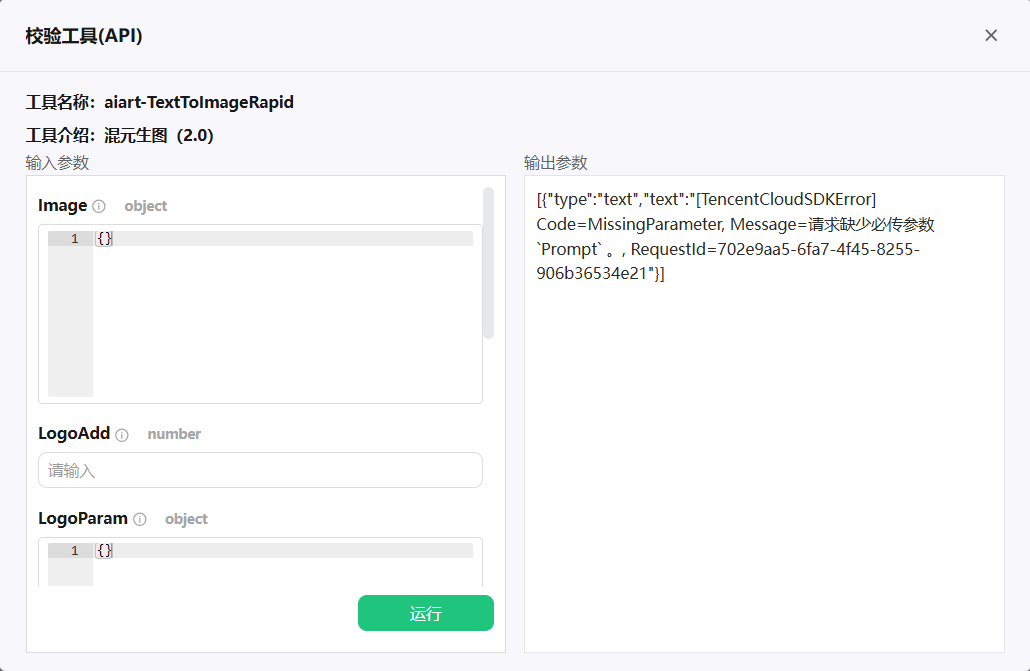Click the input parameters panel scrollbar
The height and width of the screenshot is (671, 1030).
click(488, 263)
